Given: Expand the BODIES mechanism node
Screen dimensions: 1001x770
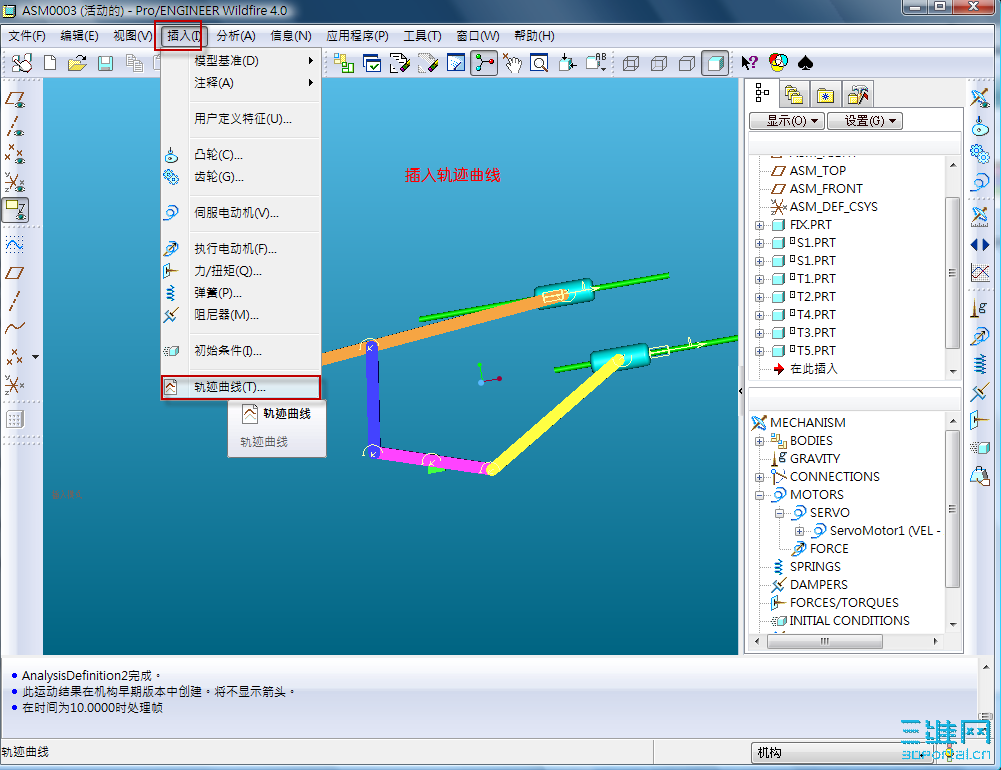Looking at the screenshot, I should click(759, 441).
